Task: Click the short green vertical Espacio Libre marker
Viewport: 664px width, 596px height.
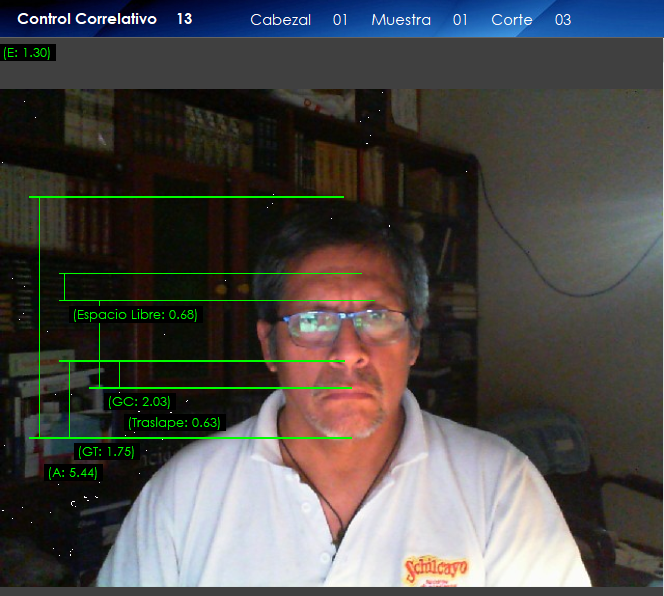Action: [x=64, y=287]
